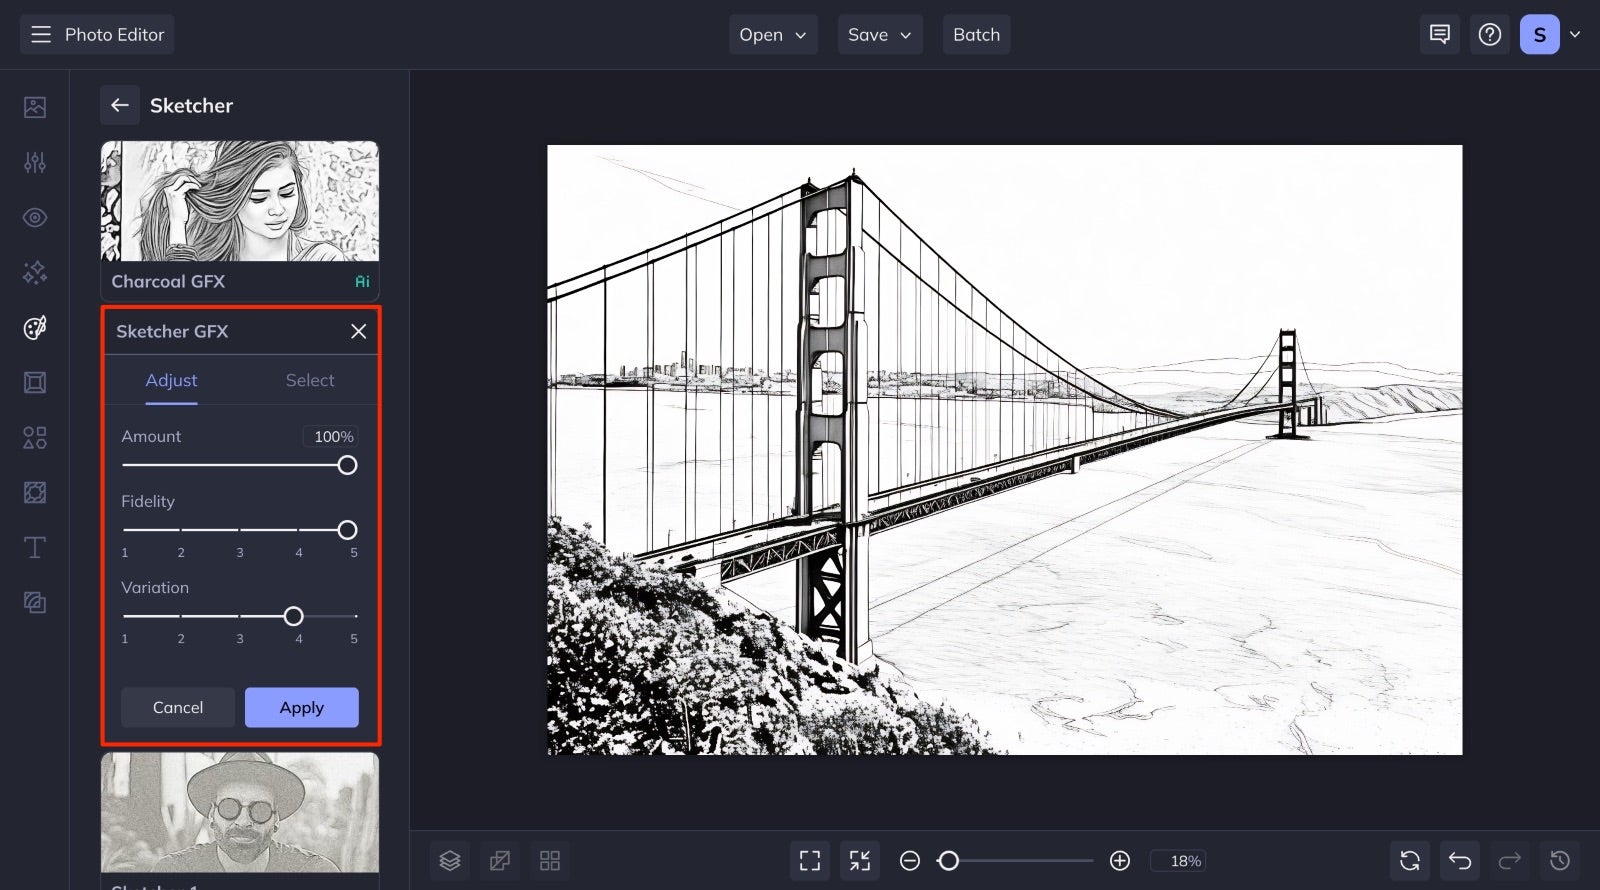
Task: Switch to the Adjust tab
Action: (171, 380)
